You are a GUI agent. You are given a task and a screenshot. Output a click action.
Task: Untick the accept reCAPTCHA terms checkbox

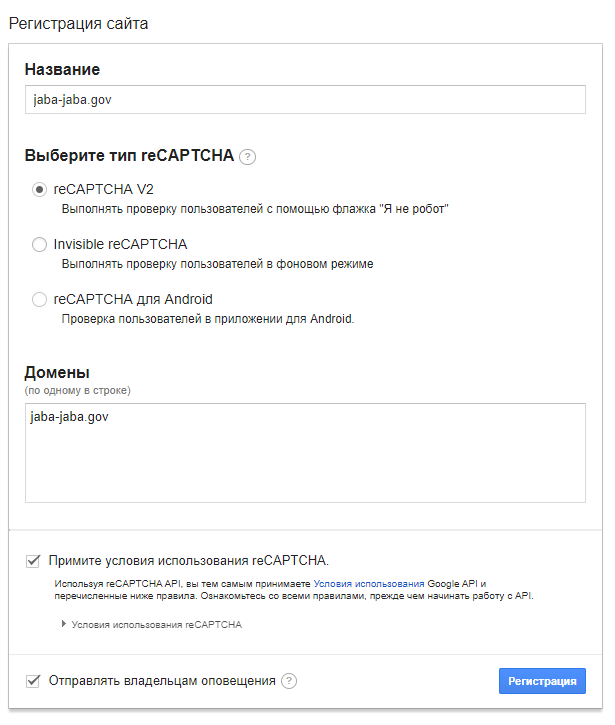34,561
